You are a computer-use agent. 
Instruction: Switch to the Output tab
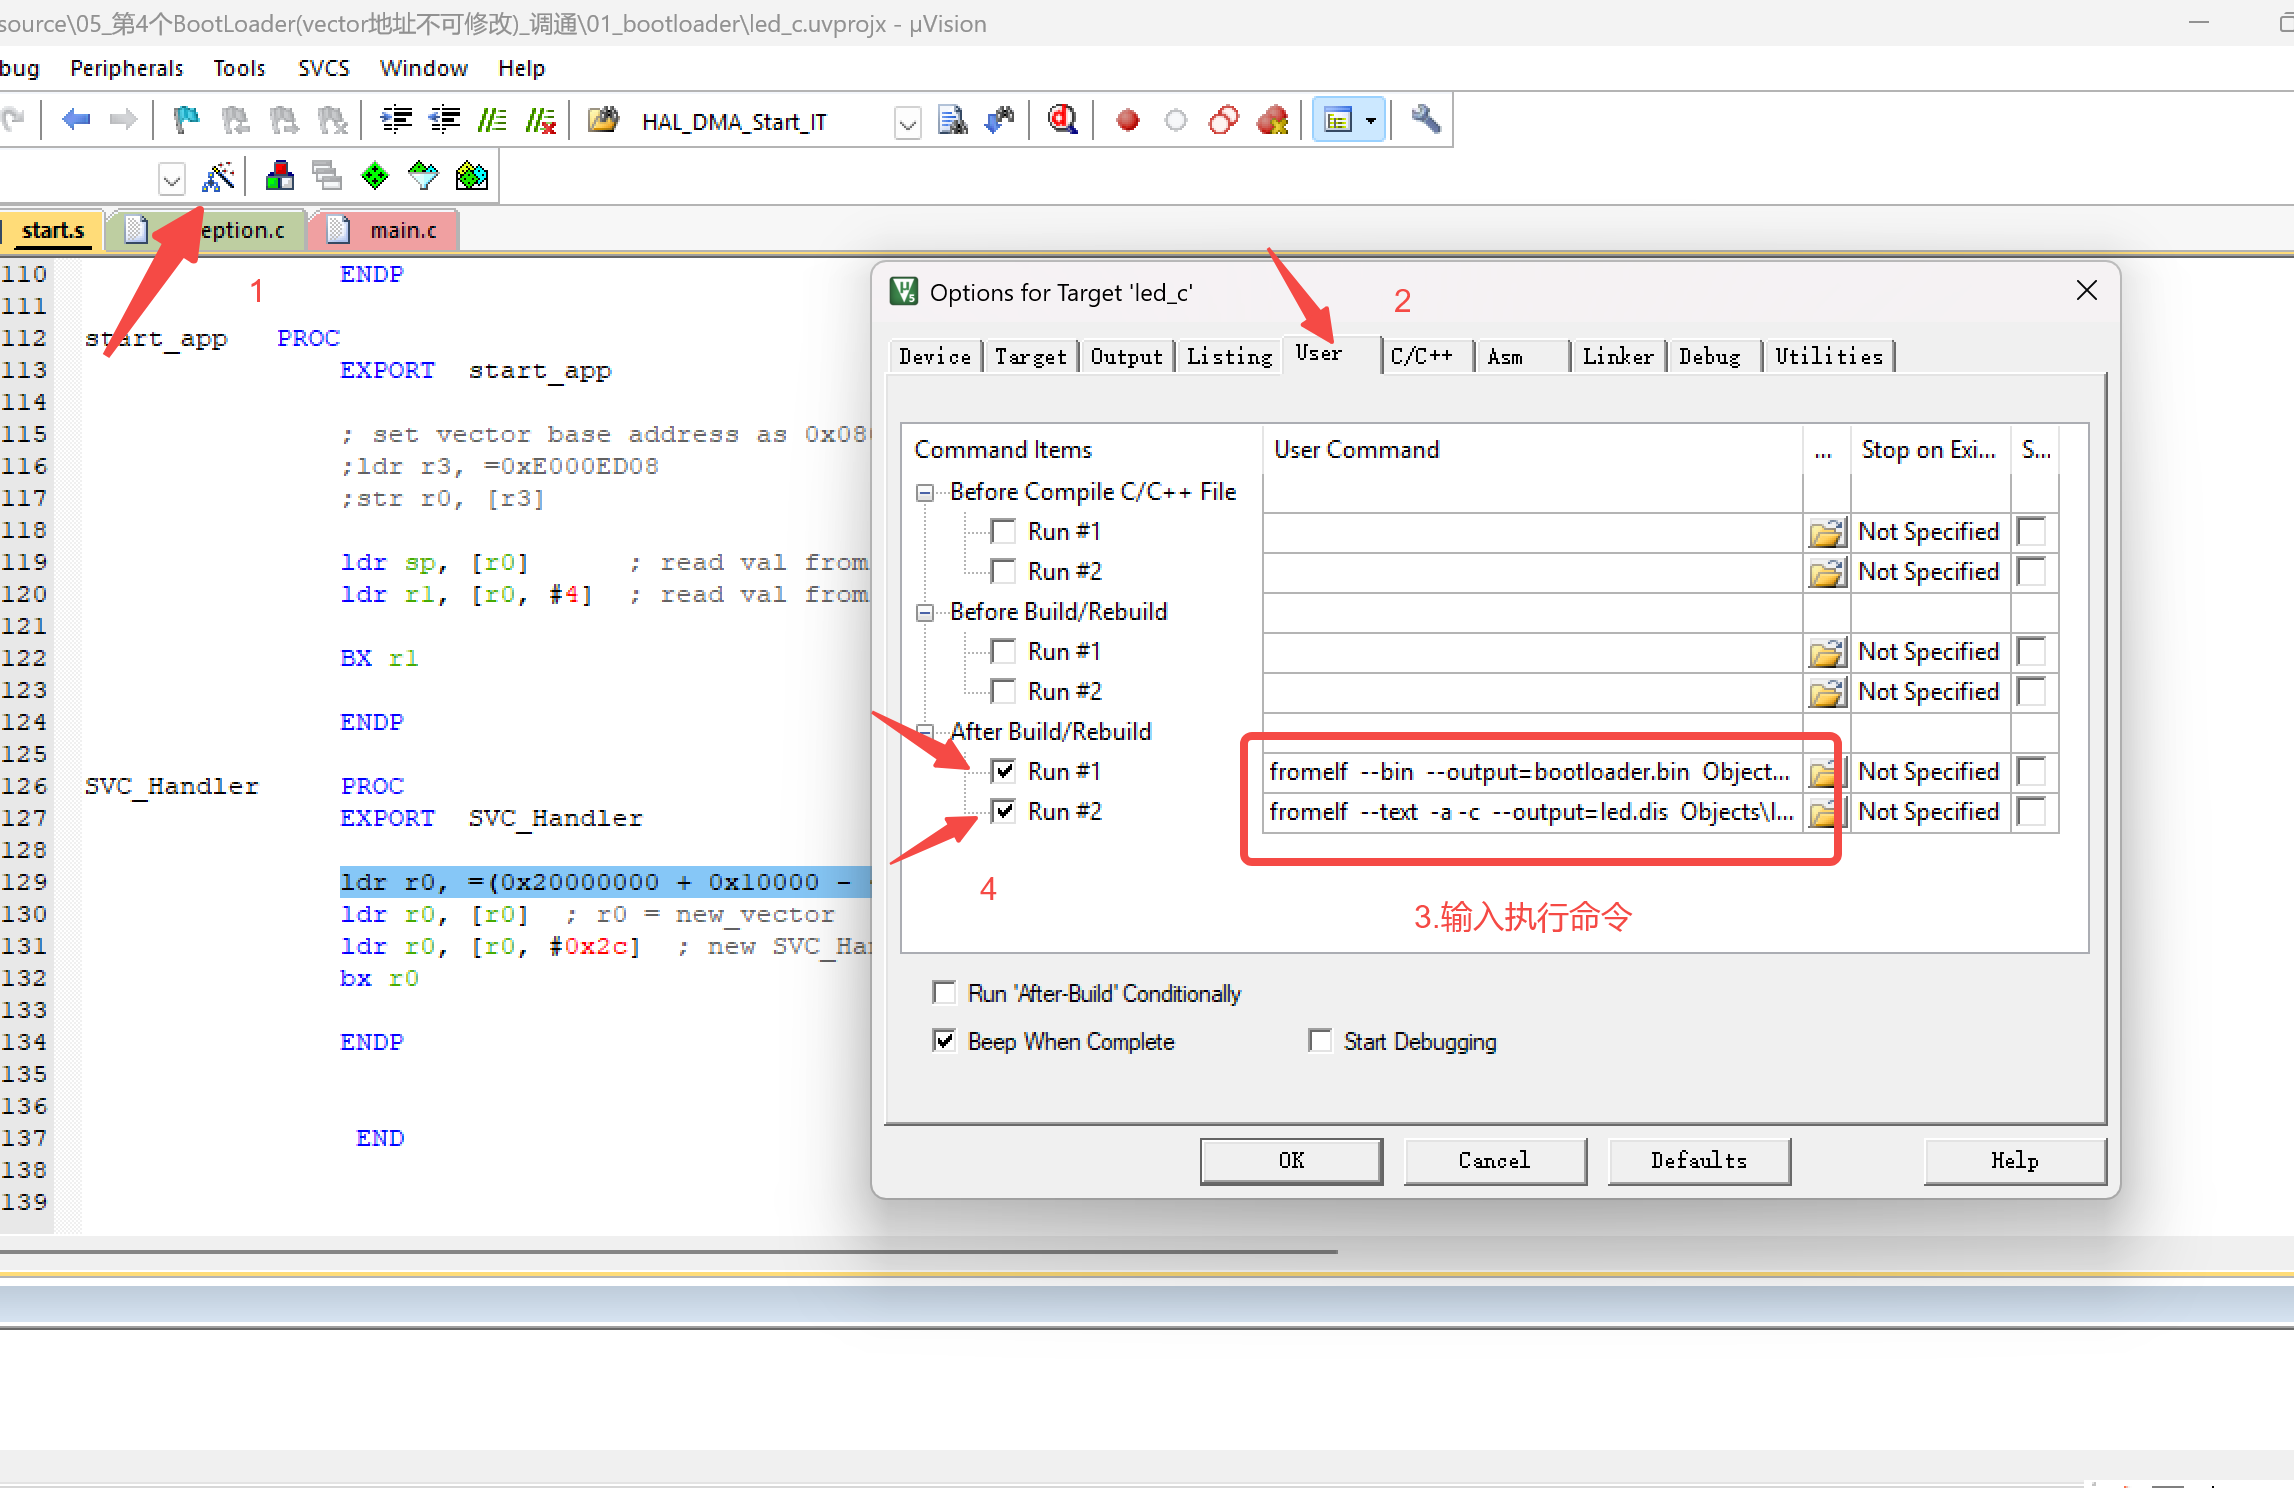click(x=1126, y=356)
